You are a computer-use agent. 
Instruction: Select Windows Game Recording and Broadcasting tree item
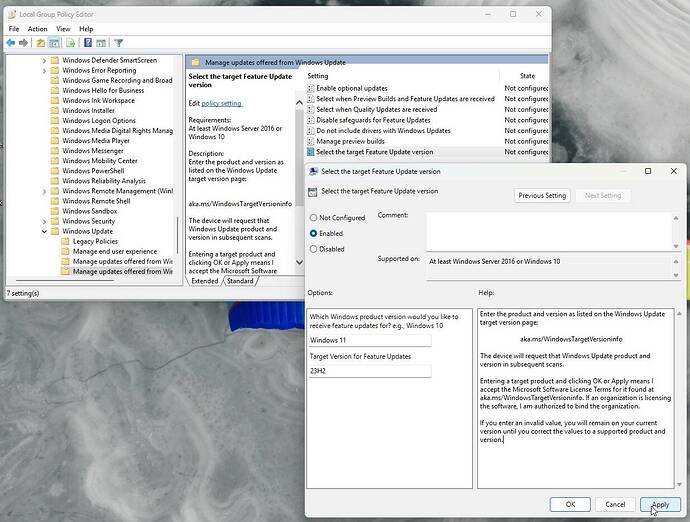point(117,81)
